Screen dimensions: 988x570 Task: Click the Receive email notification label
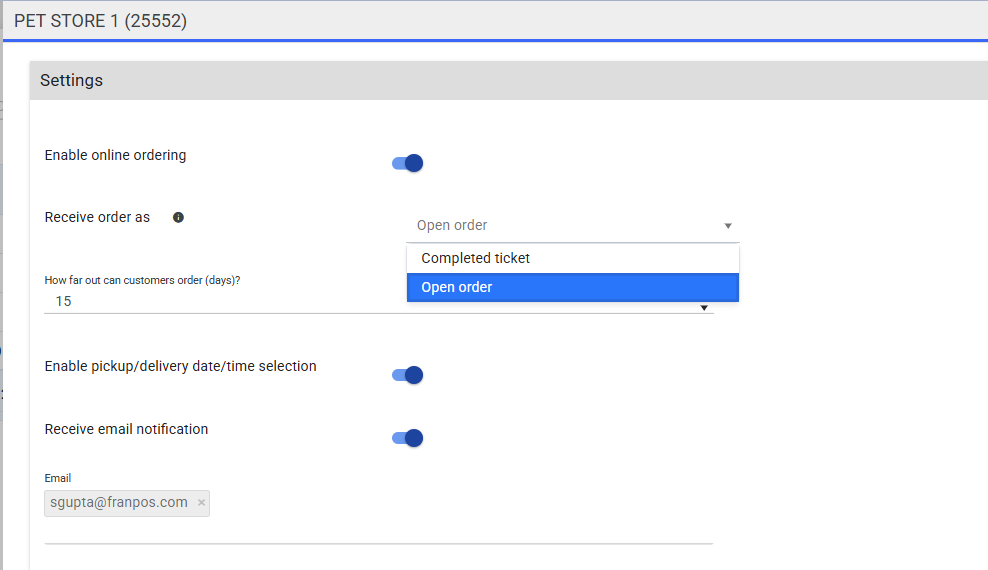click(x=127, y=429)
